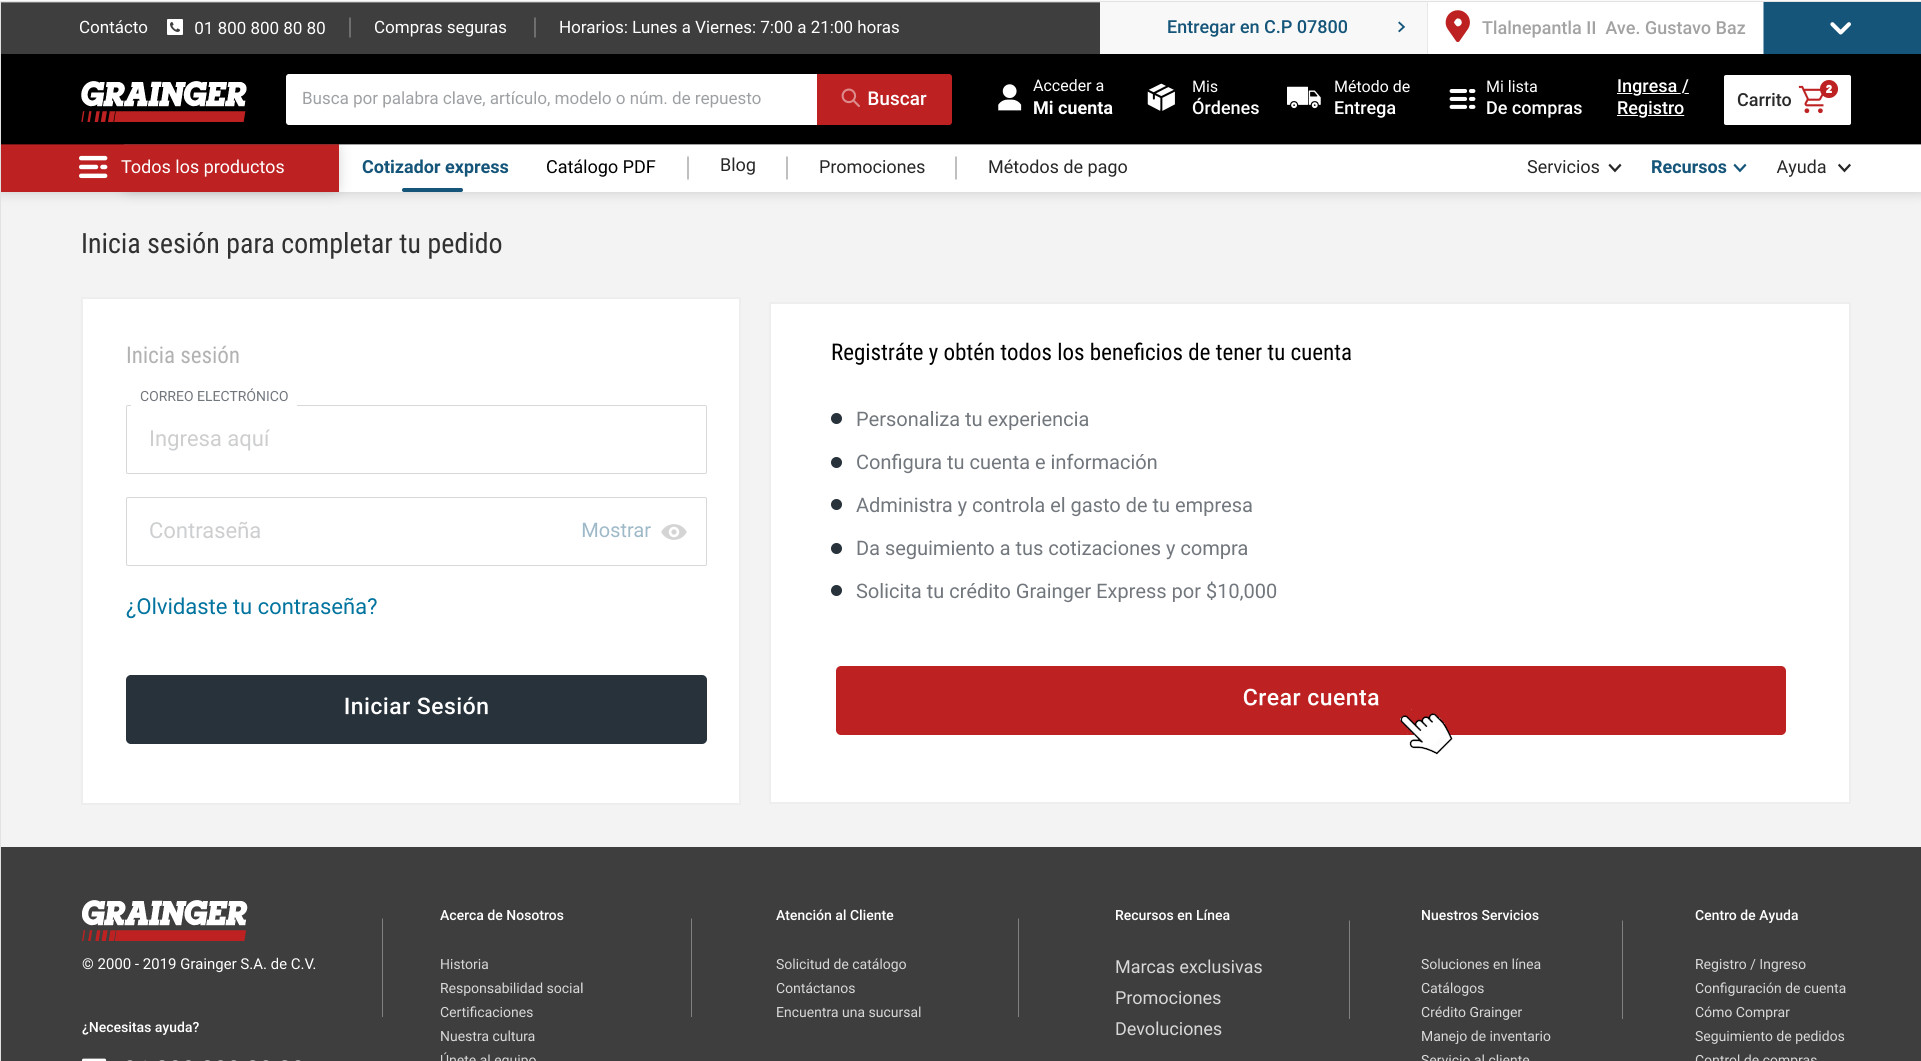Screen dimensions: 1921x1061
Task: Open Promociones in the navigation bar
Action: pyautogui.click(x=871, y=167)
